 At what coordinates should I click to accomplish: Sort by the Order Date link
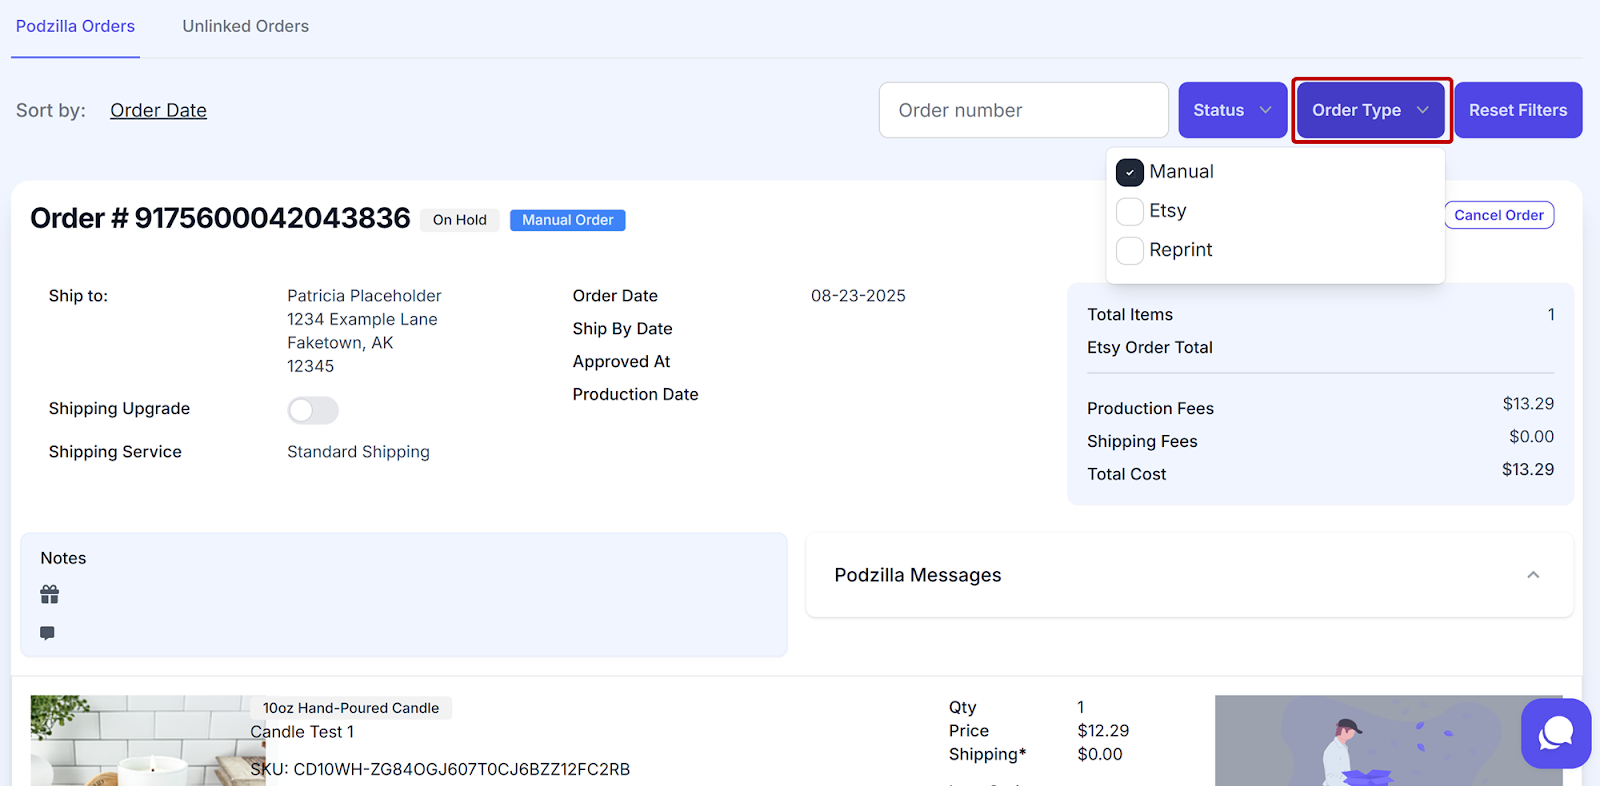point(158,110)
